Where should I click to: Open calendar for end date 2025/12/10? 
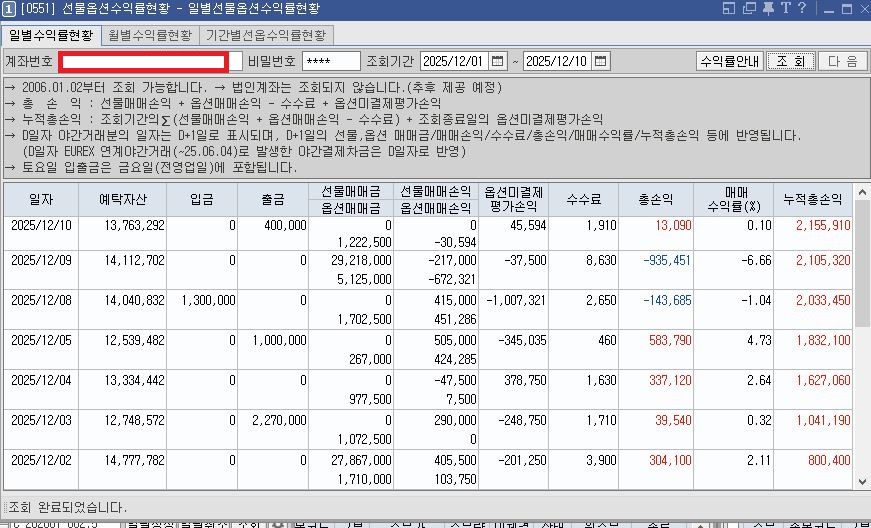click(x=600, y=61)
